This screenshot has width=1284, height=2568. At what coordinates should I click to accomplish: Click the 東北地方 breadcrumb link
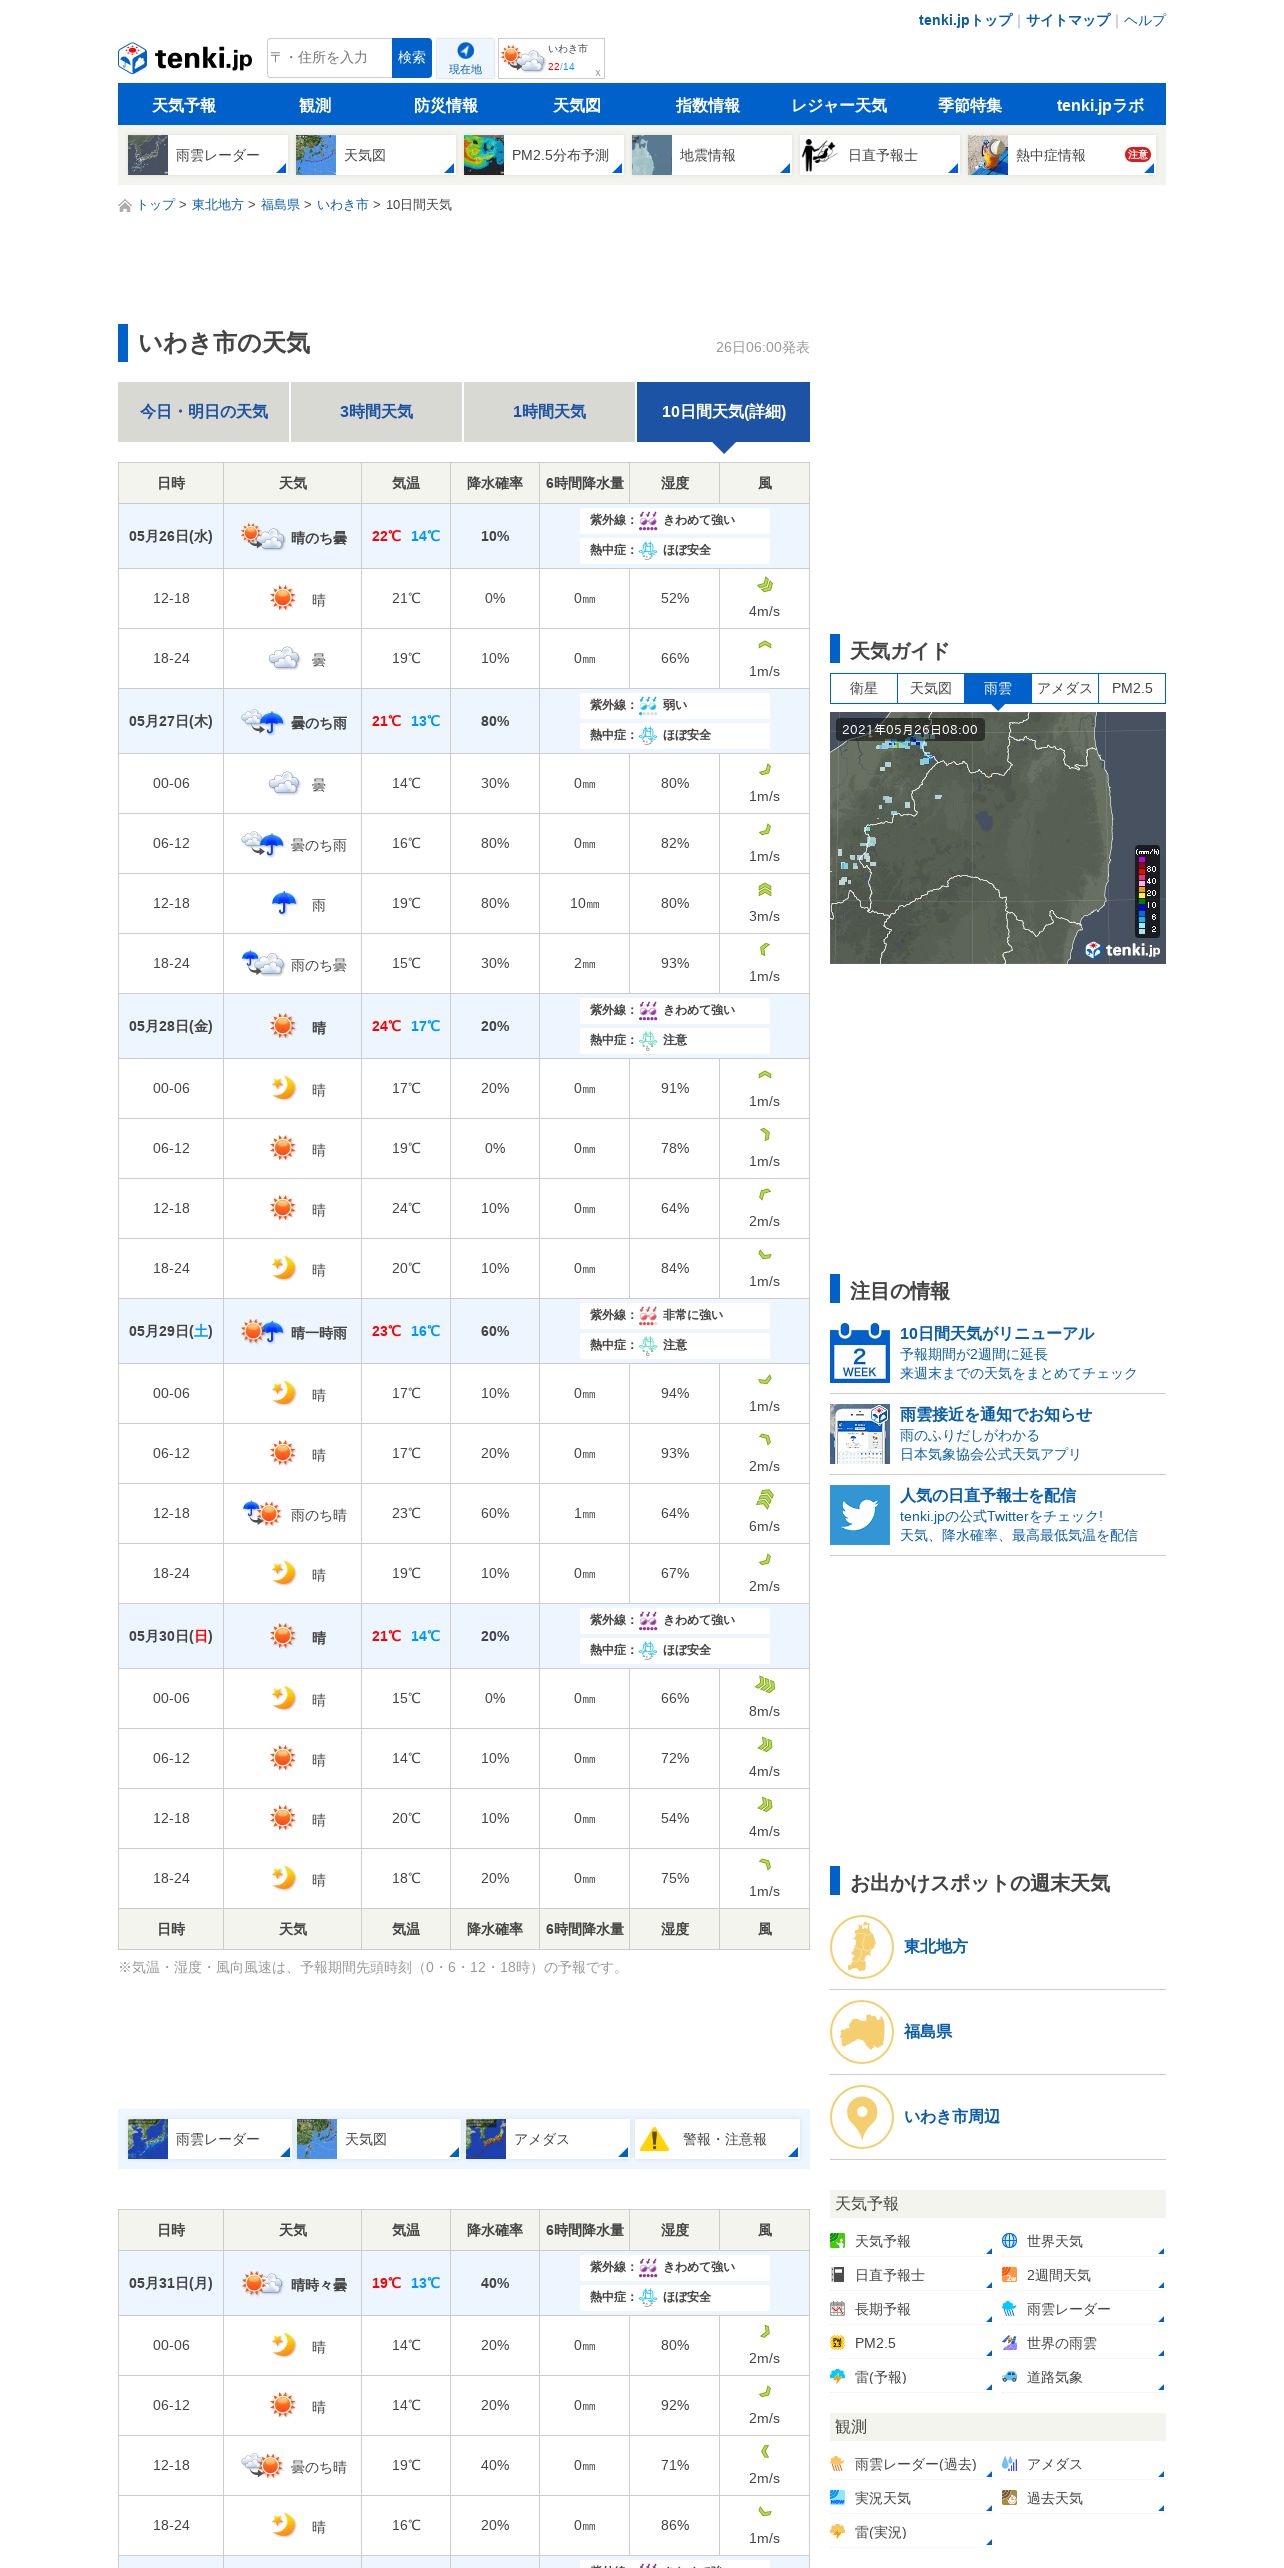pyautogui.click(x=218, y=205)
